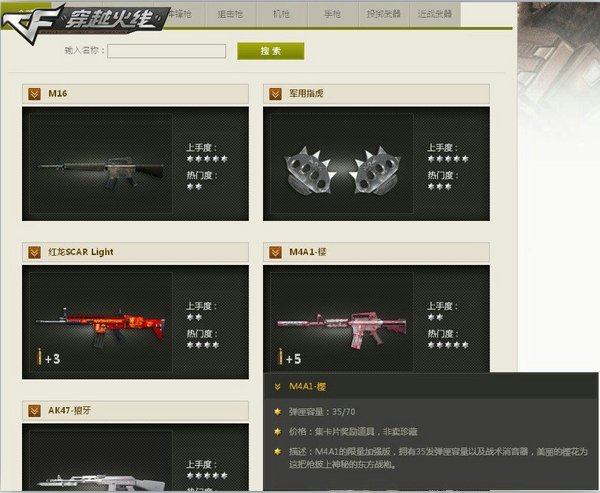600x493 pixels.
Task: Click the yellow chevron in M4A1-樱 tooltip
Action: click(x=277, y=387)
